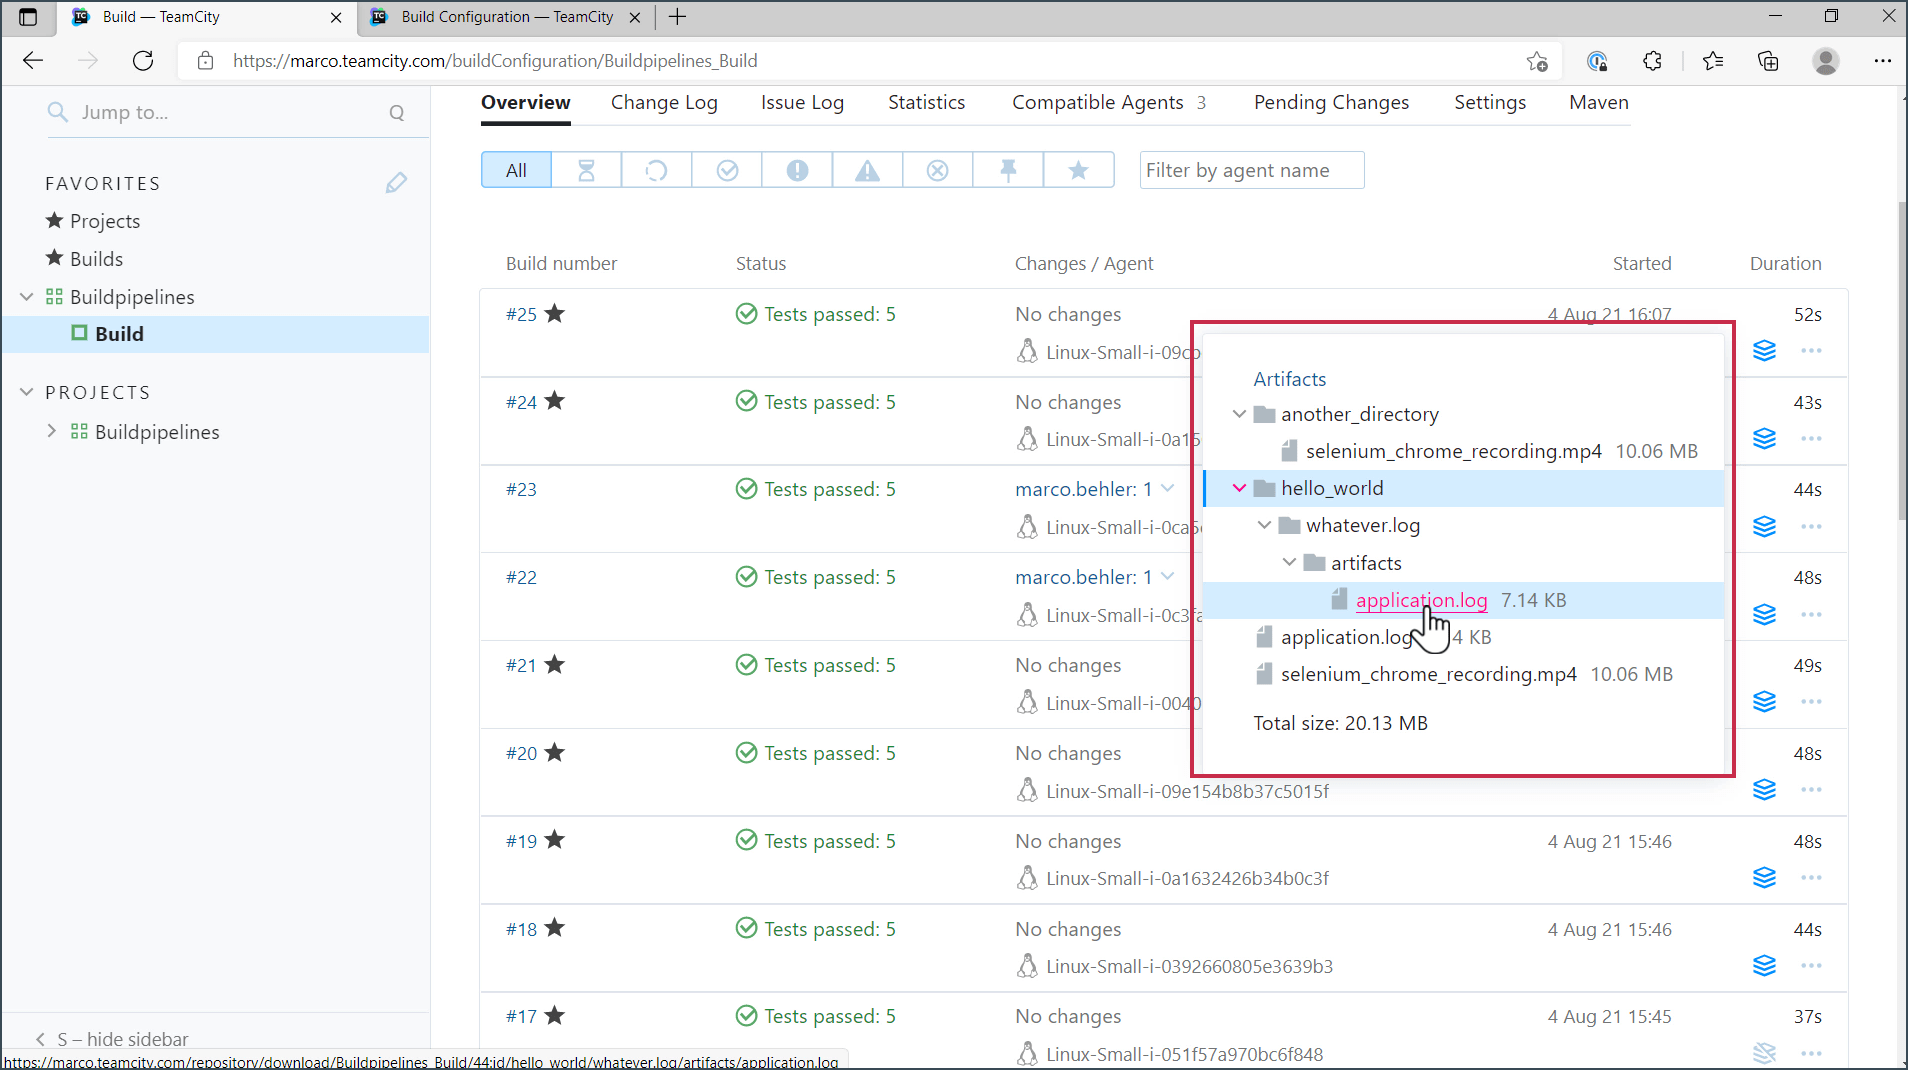Image resolution: width=1908 pixels, height=1070 pixels.
Task: Filter by pinned builds pin icon
Action: [x=1008, y=170]
